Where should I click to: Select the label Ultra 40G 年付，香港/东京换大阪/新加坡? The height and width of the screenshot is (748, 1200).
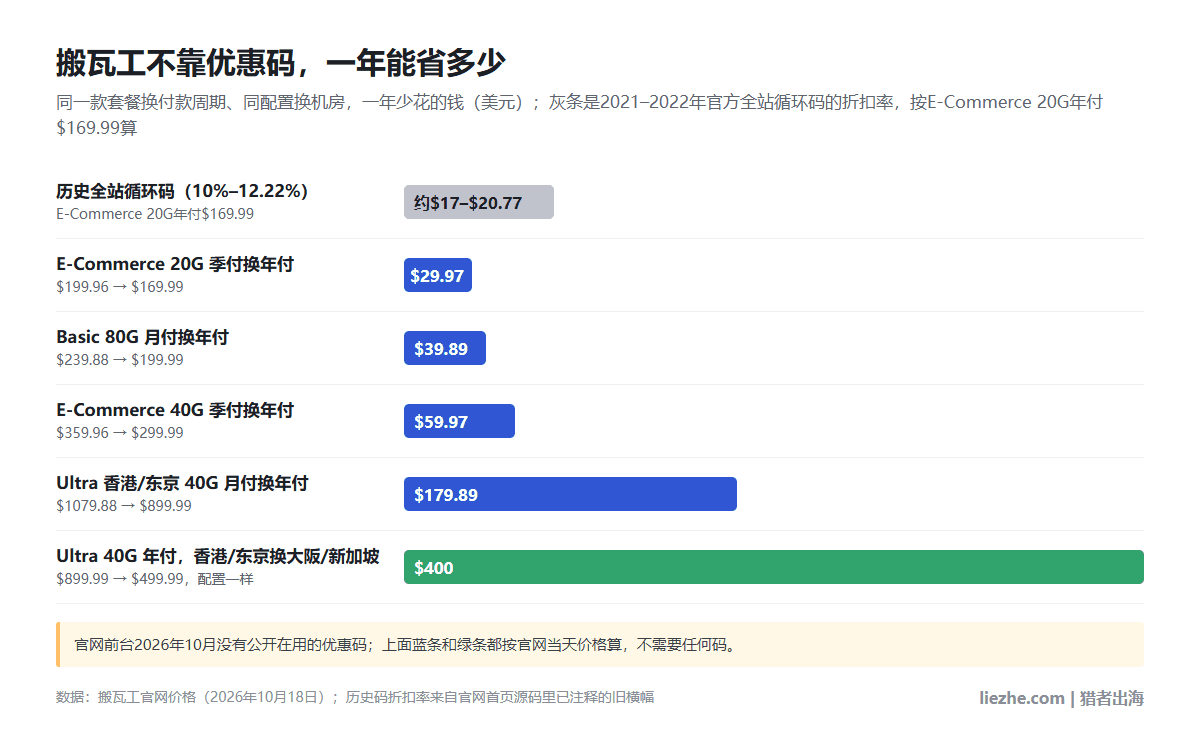coord(218,556)
